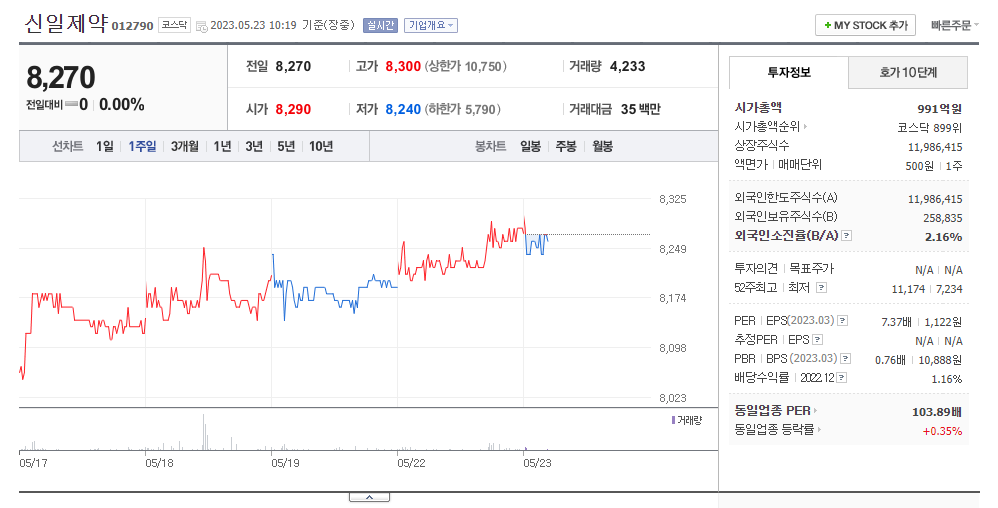Click the 고가 value 8,300

(x=403, y=66)
